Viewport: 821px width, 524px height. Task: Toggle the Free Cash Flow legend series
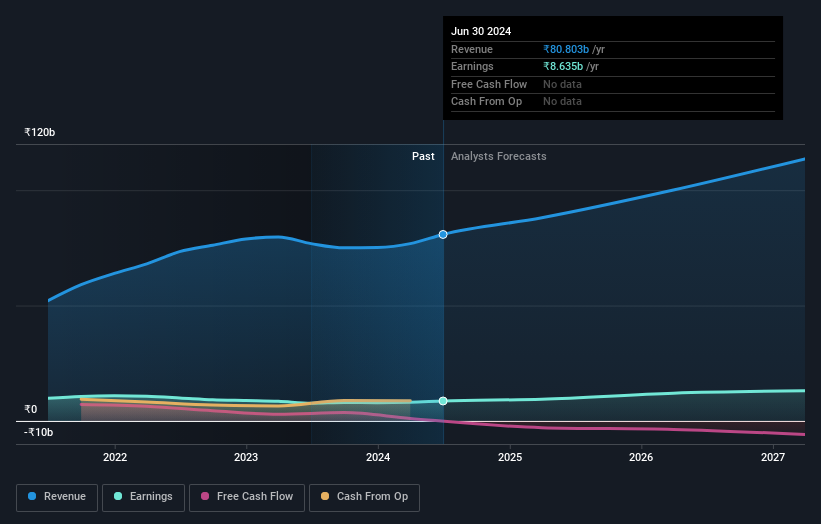[247, 497]
